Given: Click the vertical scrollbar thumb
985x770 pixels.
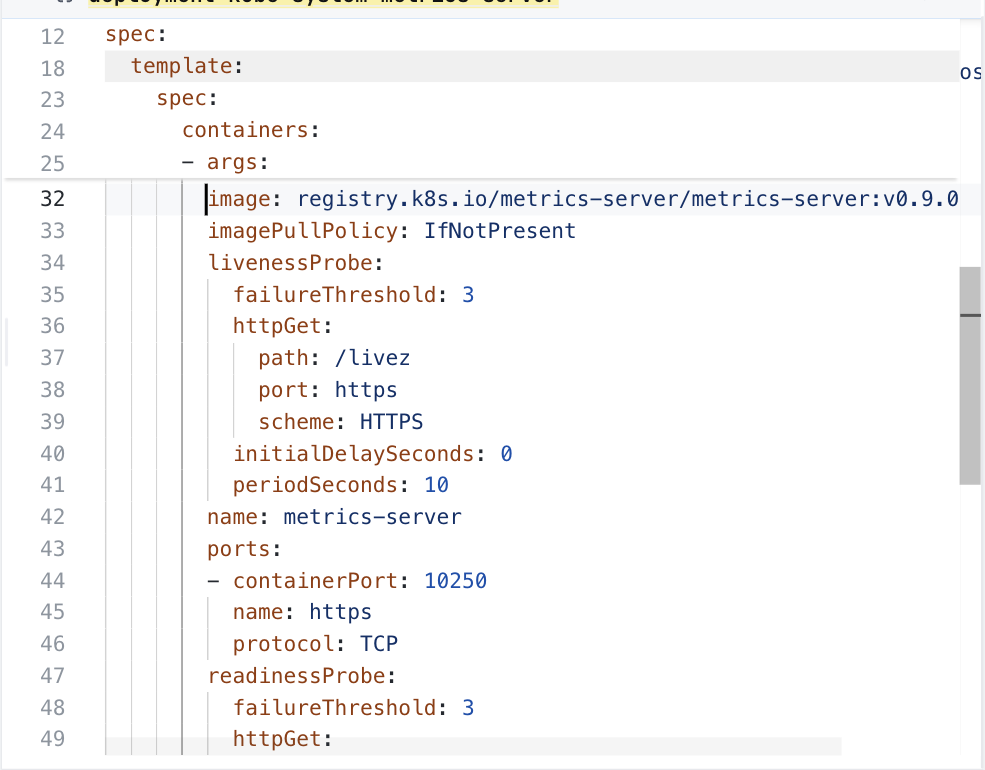Looking at the screenshot, I should (x=970, y=376).
